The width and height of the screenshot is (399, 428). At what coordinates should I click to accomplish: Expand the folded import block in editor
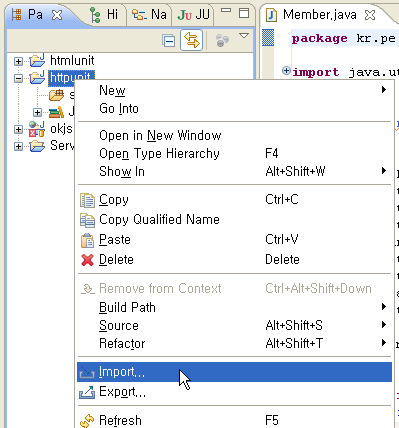pos(286,71)
